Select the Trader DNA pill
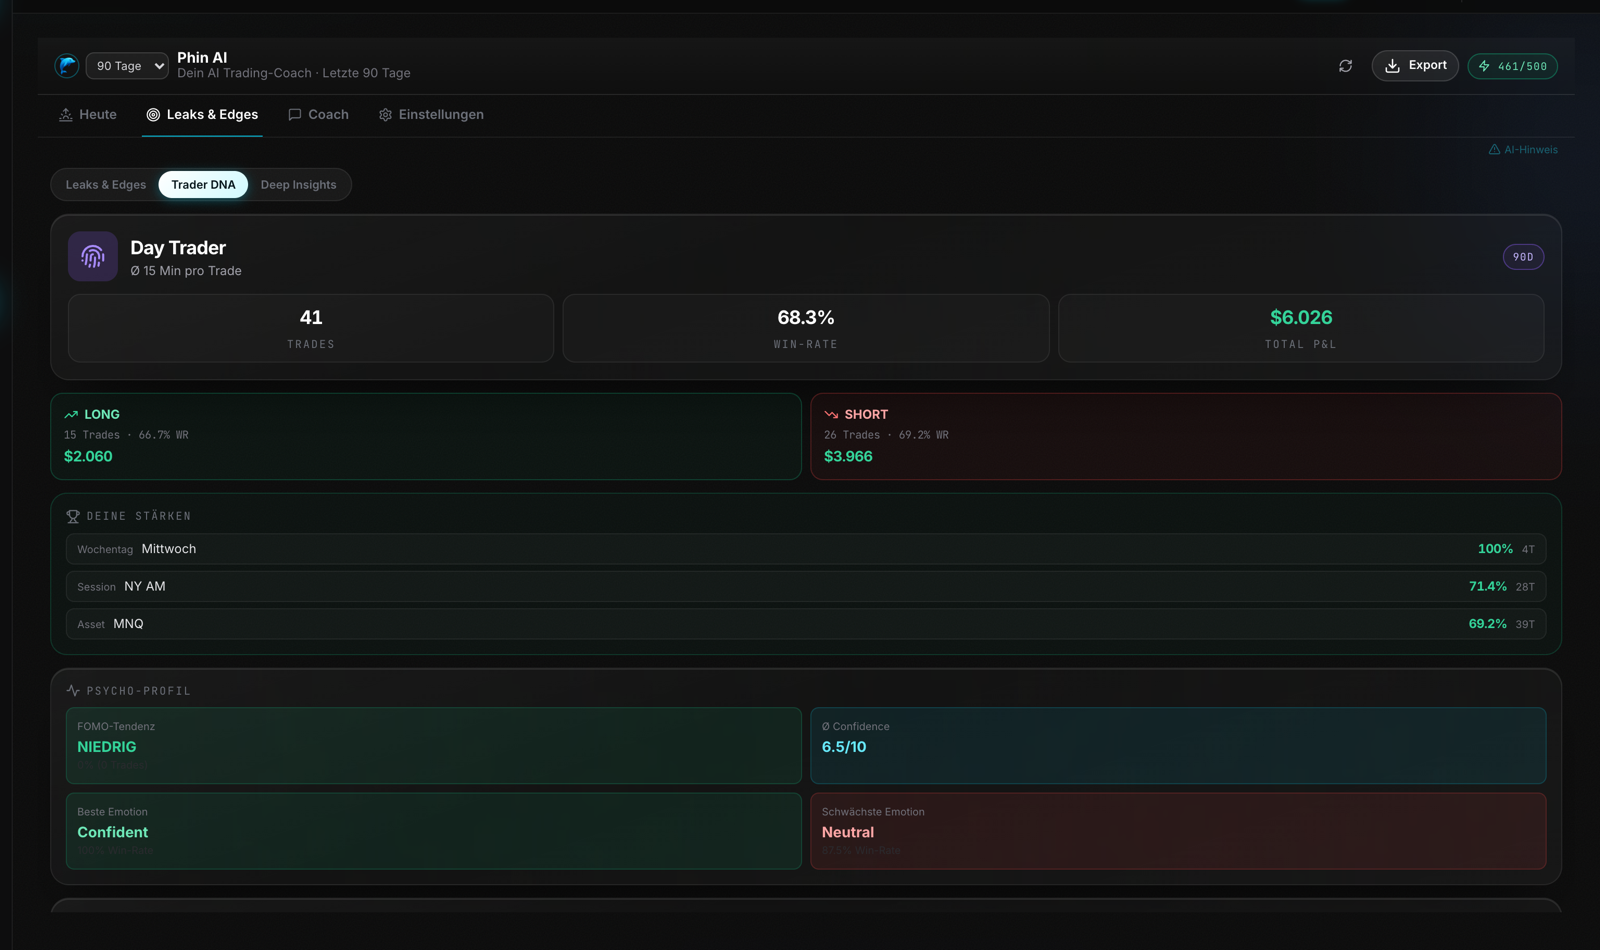The height and width of the screenshot is (950, 1600). pyautogui.click(x=203, y=185)
